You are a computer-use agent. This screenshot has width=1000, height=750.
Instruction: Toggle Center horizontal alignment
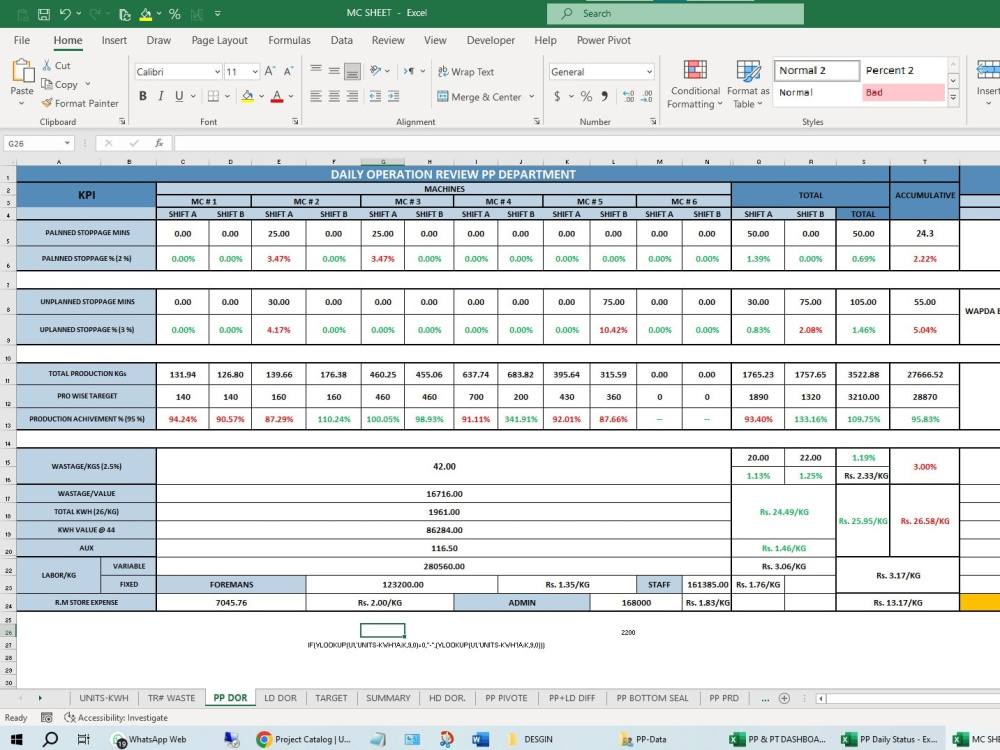coord(334,96)
